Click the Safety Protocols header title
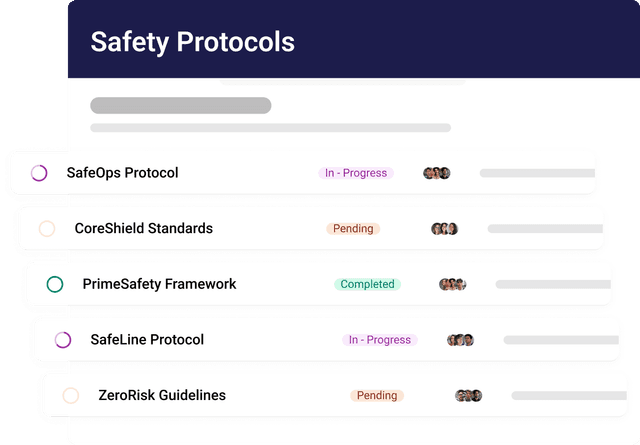The image size is (640, 445). click(x=192, y=42)
